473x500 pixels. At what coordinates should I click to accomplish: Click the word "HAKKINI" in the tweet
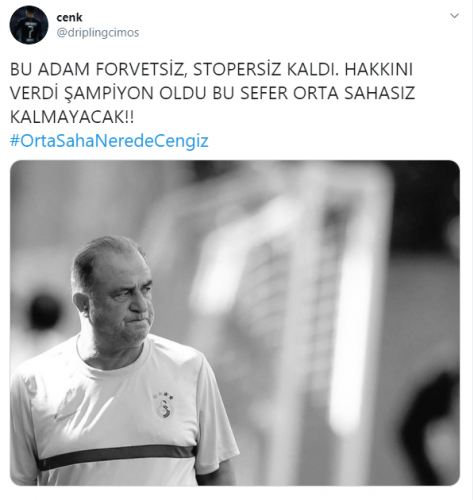pos(379,69)
